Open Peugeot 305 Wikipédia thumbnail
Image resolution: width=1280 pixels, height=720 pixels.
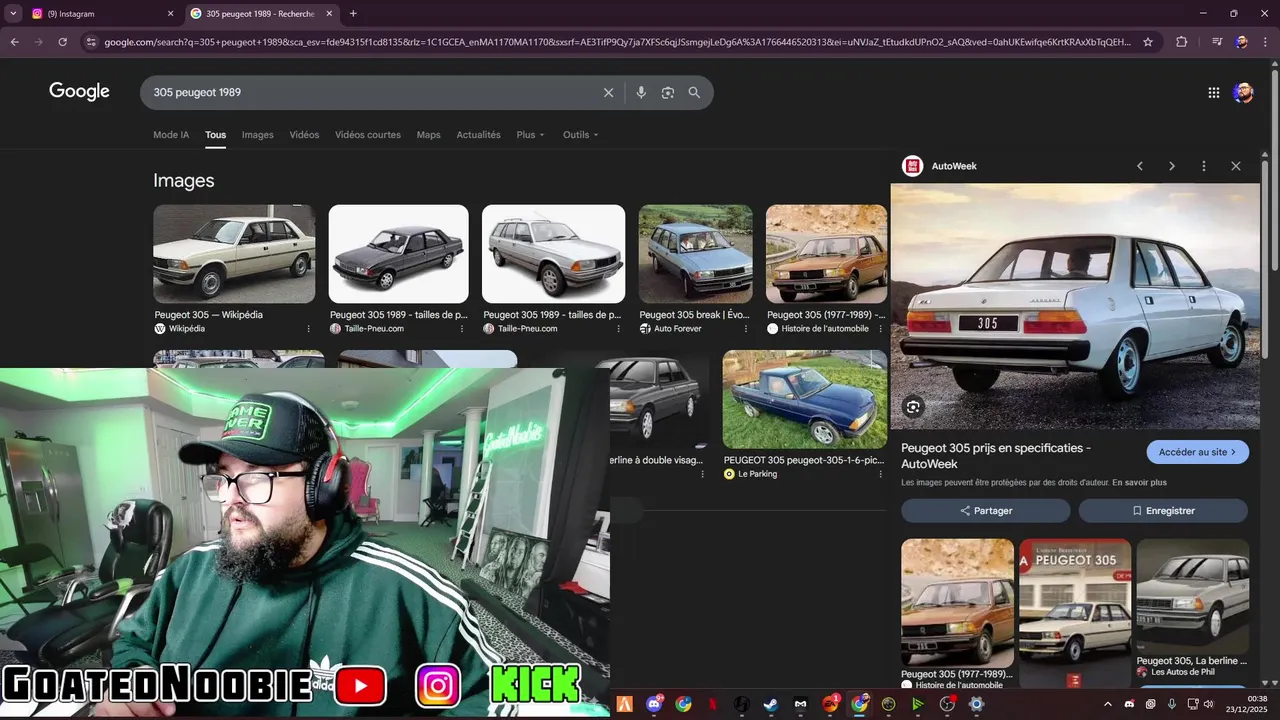coord(234,254)
